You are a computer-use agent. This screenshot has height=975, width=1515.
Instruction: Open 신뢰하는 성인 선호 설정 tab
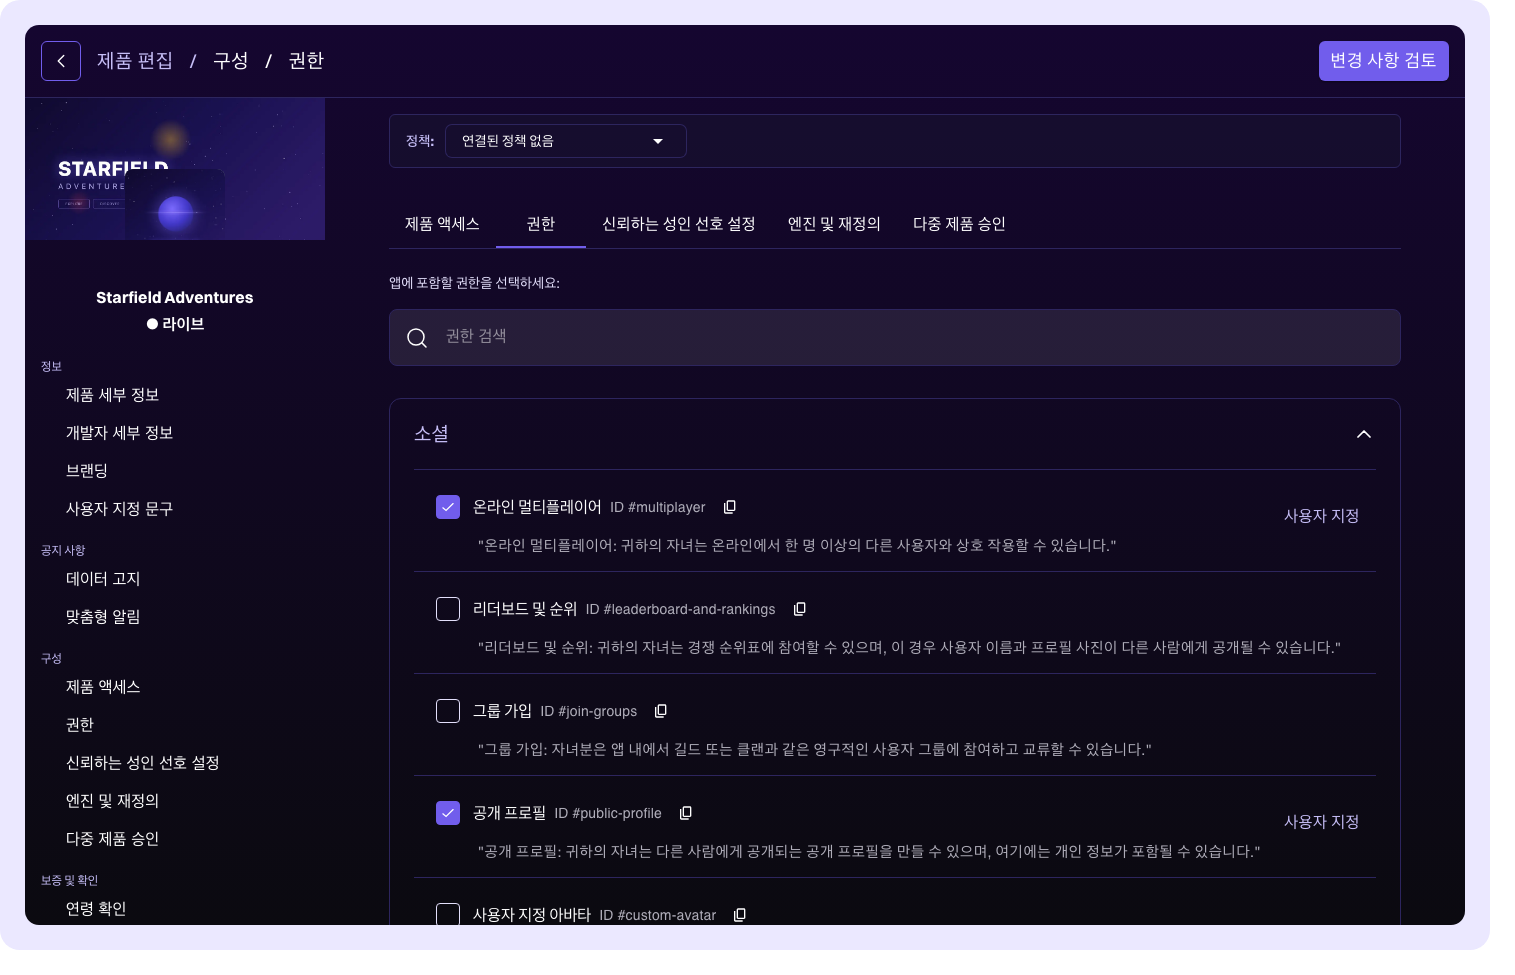click(679, 224)
